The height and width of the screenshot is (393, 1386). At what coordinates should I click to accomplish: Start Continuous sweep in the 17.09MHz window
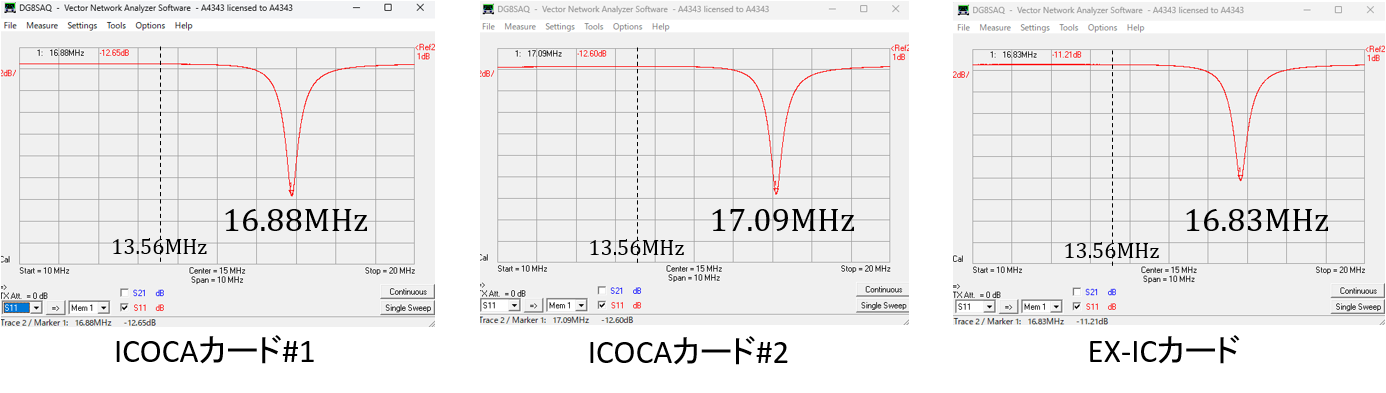click(x=882, y=290)
